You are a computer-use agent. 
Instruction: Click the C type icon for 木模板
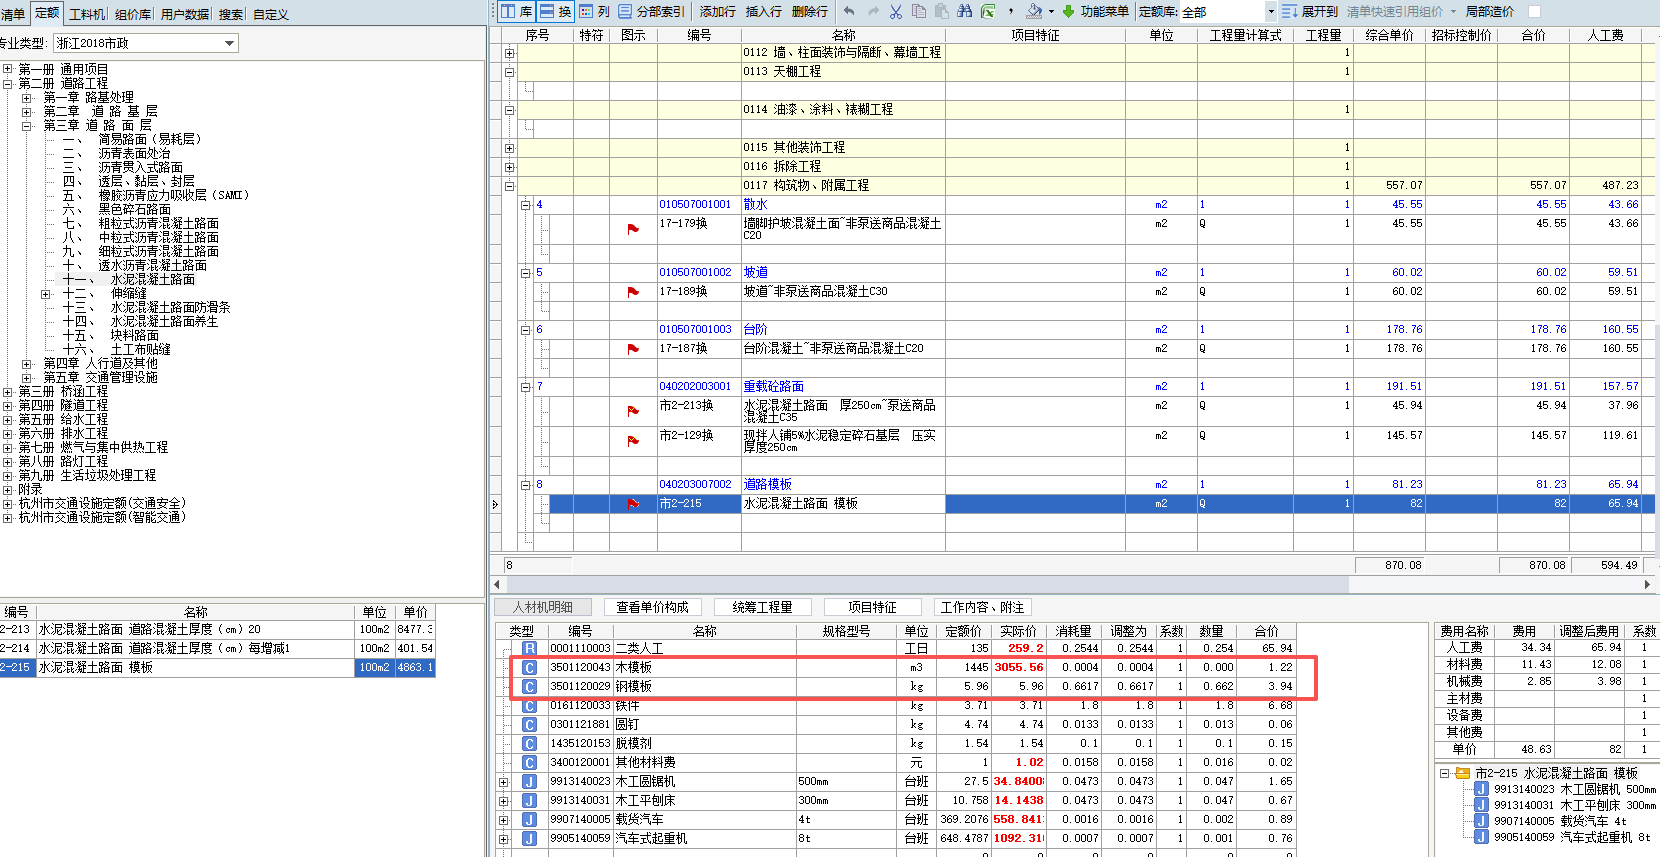tap(529, 667)
